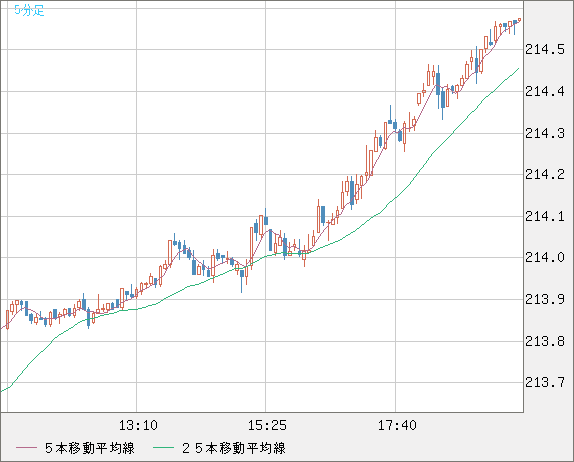
Task: Click the 13:10 time axis label
Action: coord(138,425)
